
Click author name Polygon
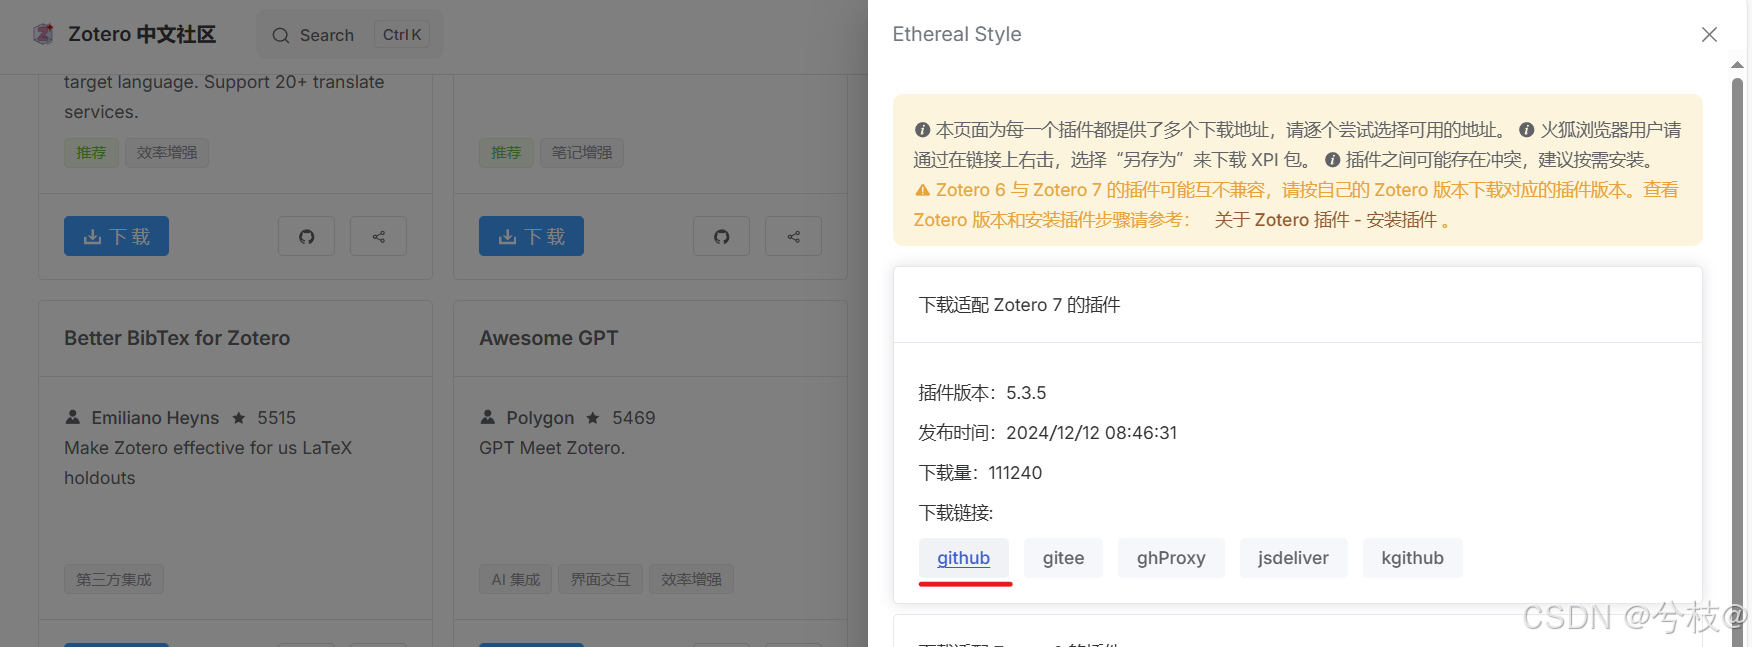[540, 418]
